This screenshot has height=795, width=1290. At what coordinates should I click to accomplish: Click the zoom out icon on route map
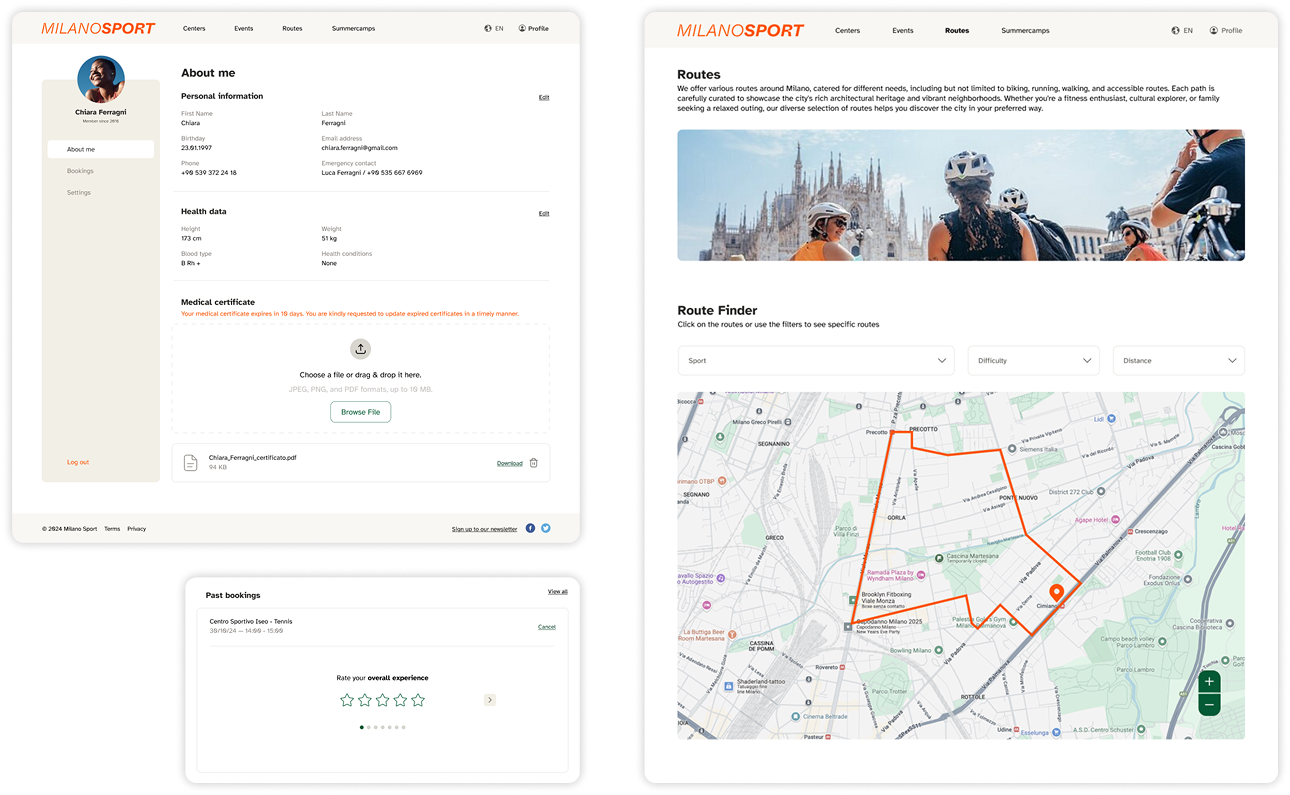pos(1209,704)
